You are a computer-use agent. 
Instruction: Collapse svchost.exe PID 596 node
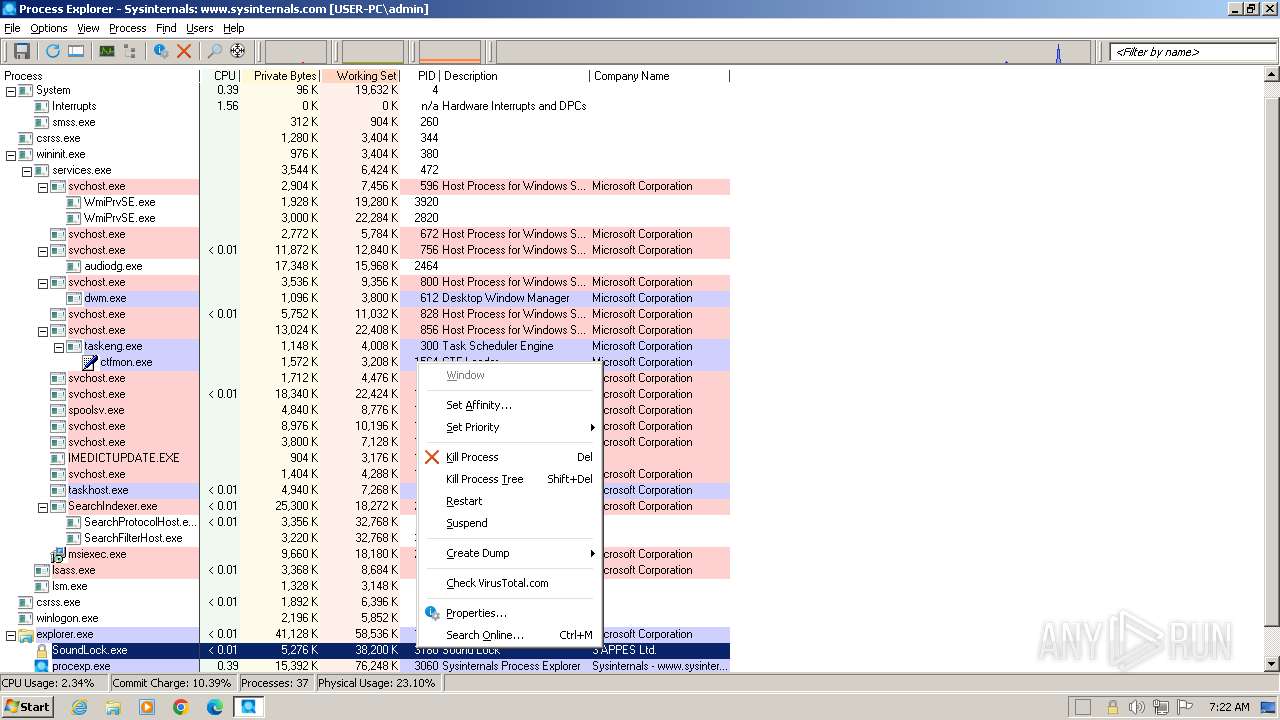click(43, 186)
